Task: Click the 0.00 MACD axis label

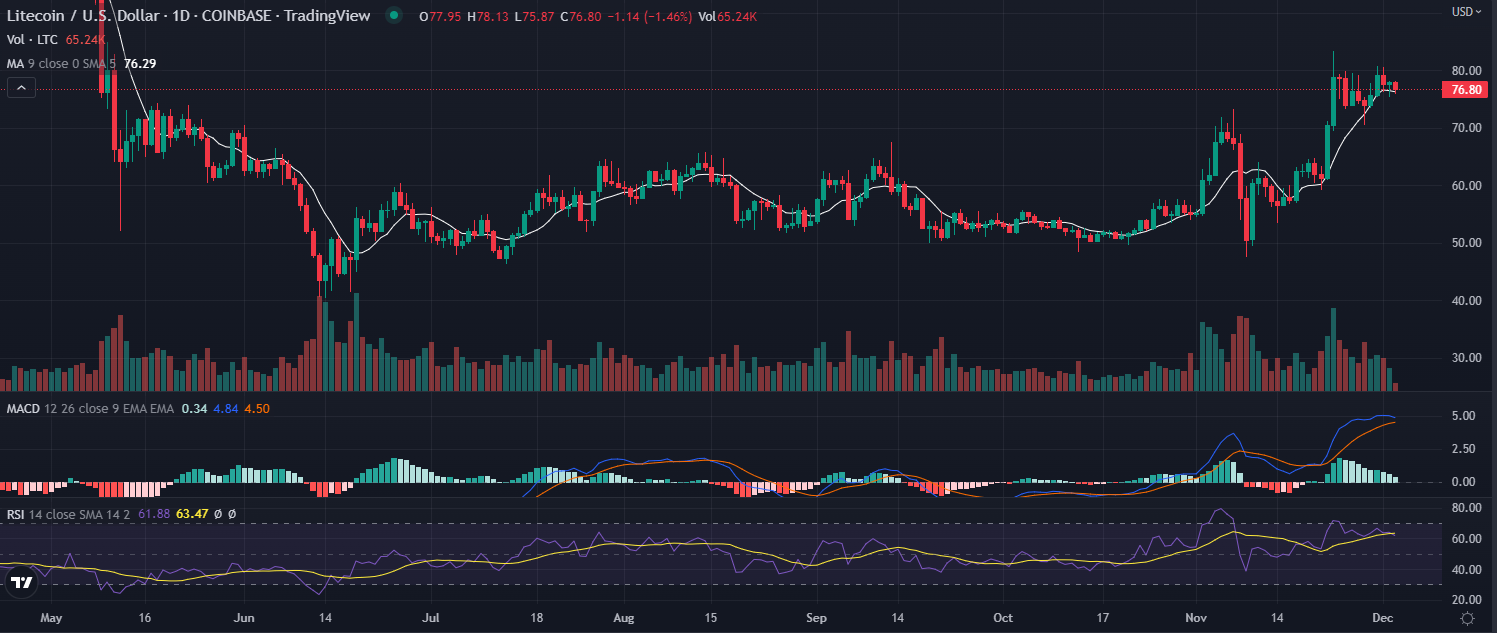Action: [1465, 482]
